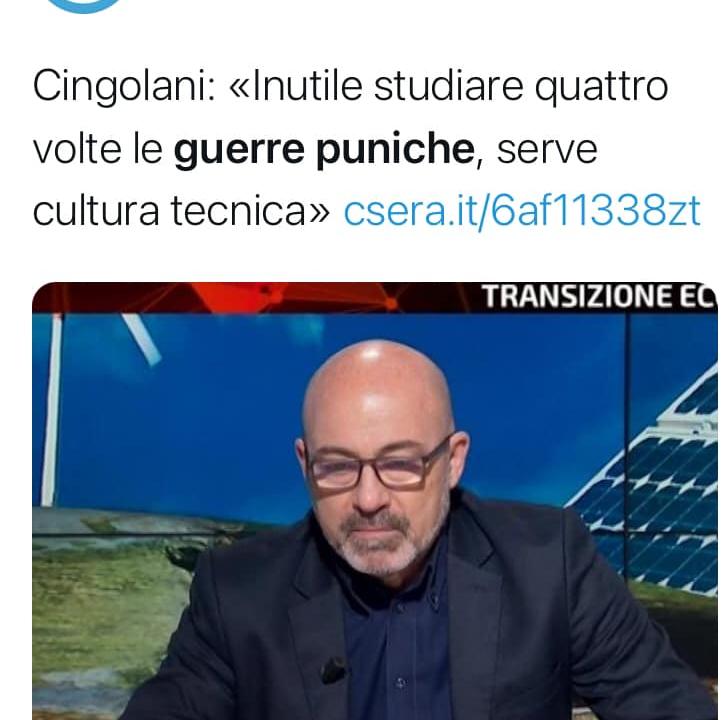Click the man's glasses in the photo
Image resolution: width=726 pixels, height=720 pixels.
(x=380, y=468)
